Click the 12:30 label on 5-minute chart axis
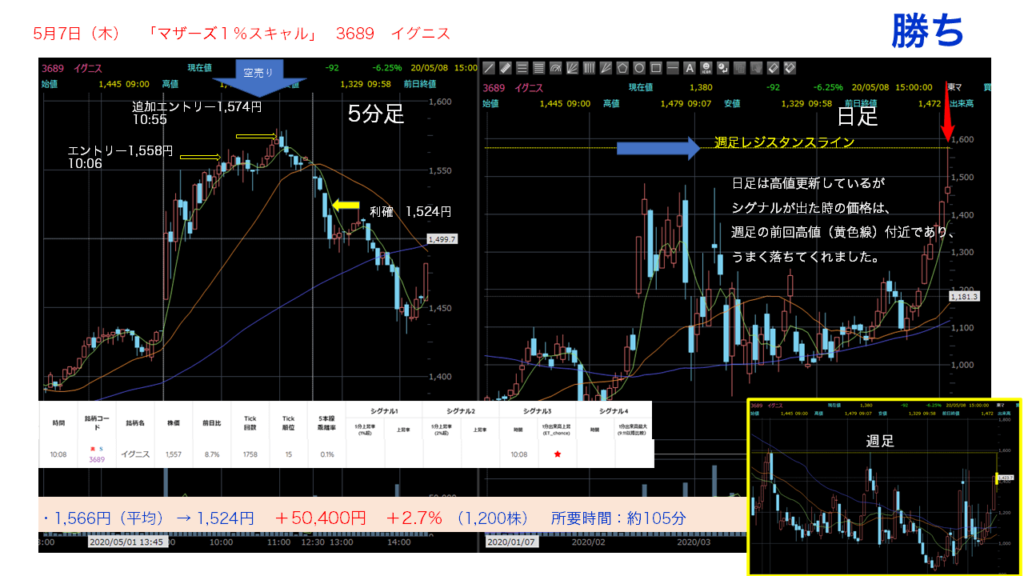Viewport: 1024px width, 576px height. pyautogui.click(x=313, y=542)
